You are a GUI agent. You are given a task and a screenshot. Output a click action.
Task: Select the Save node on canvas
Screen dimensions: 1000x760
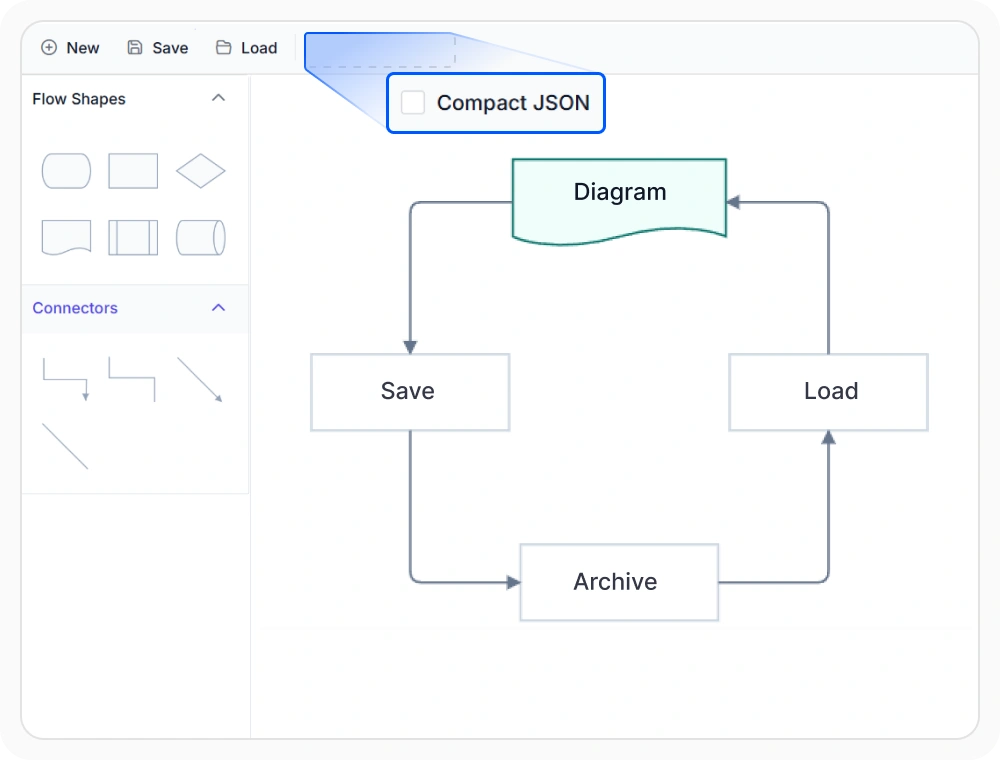[x=410, y=392]
